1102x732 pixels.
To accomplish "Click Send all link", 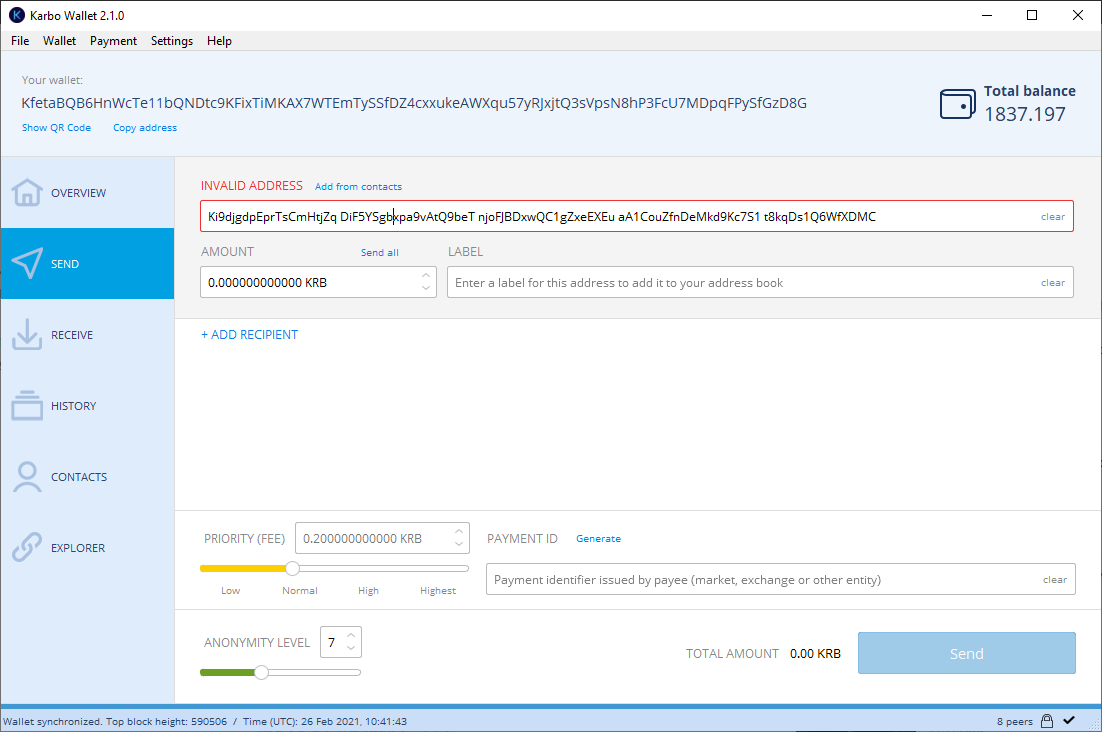I will click(380, 252).
